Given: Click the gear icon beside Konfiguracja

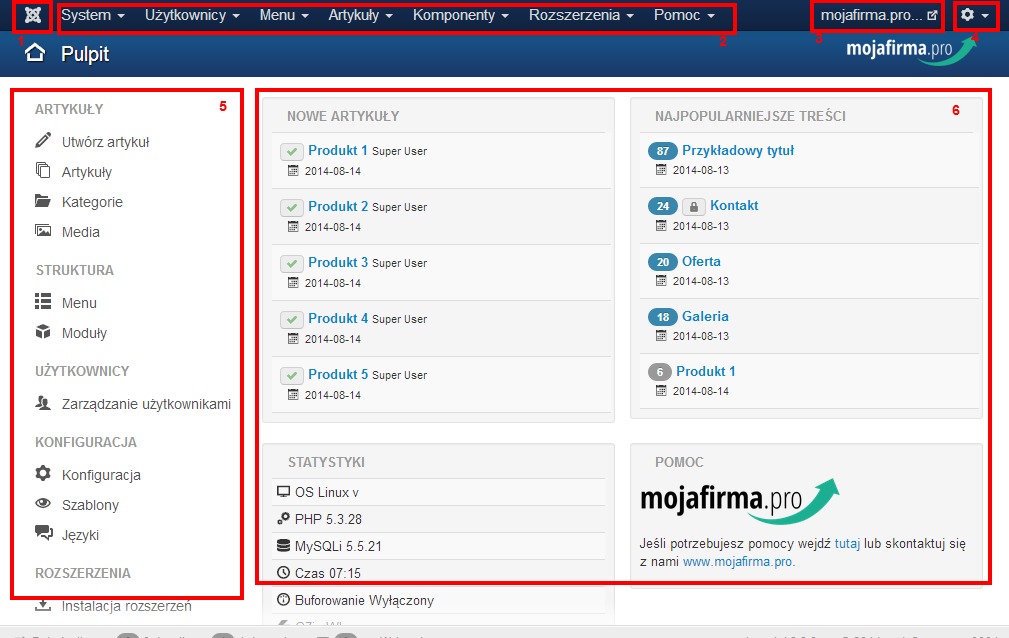Looking at the screenshot, I should point(43,474).
